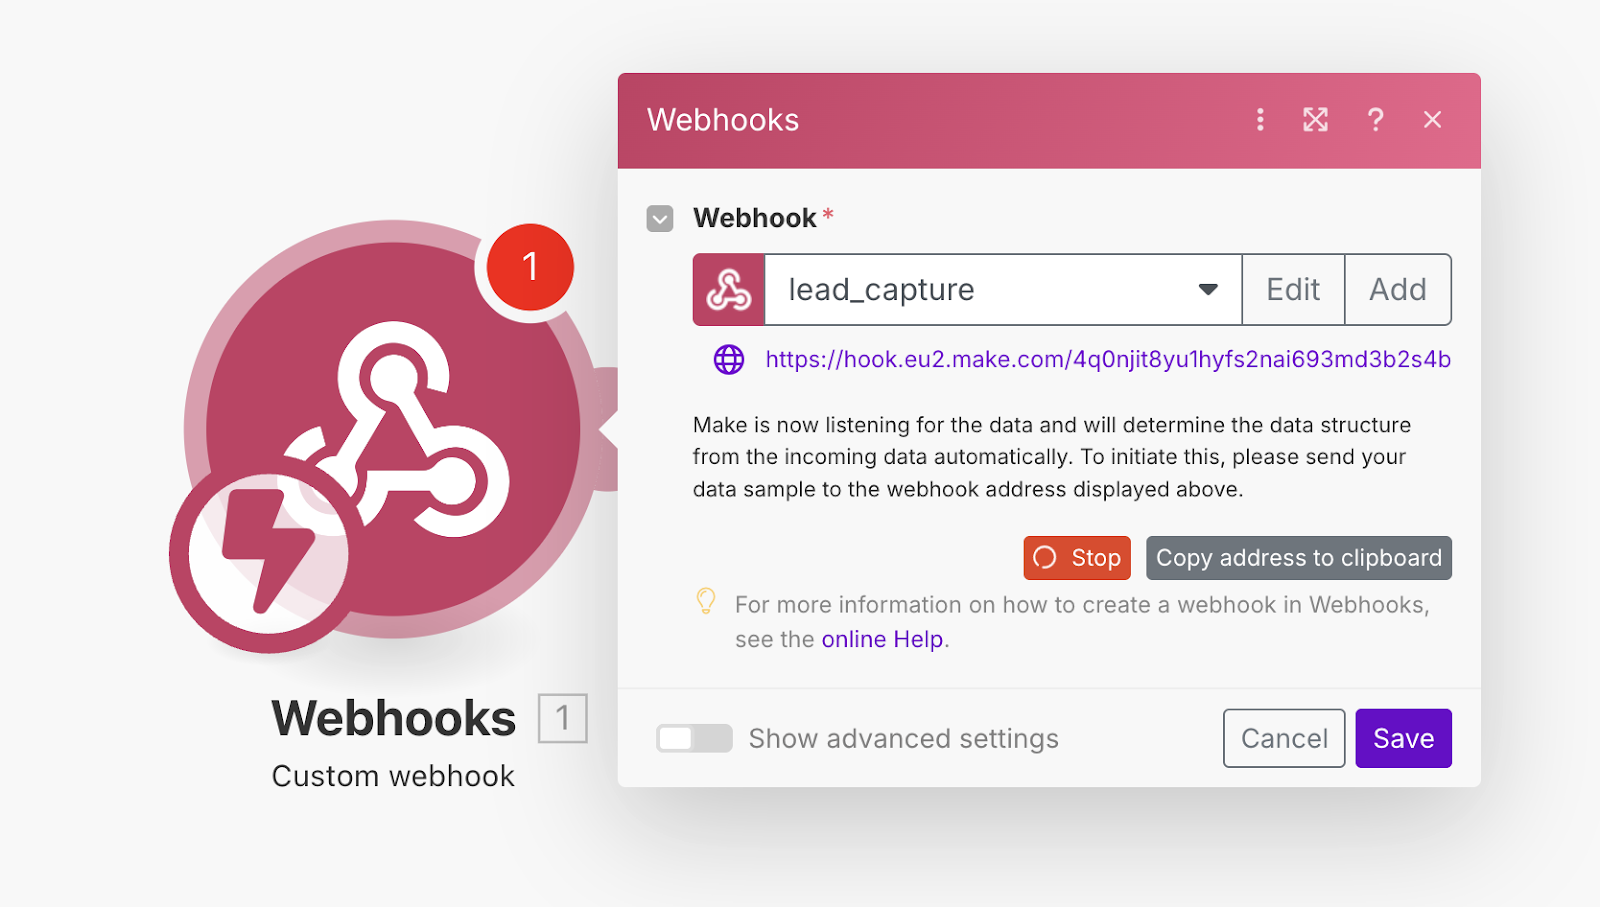The image size is (1600, 907).
Task: Edit the selected lead_capture webhook
Action: click(x=1293, y=290)
